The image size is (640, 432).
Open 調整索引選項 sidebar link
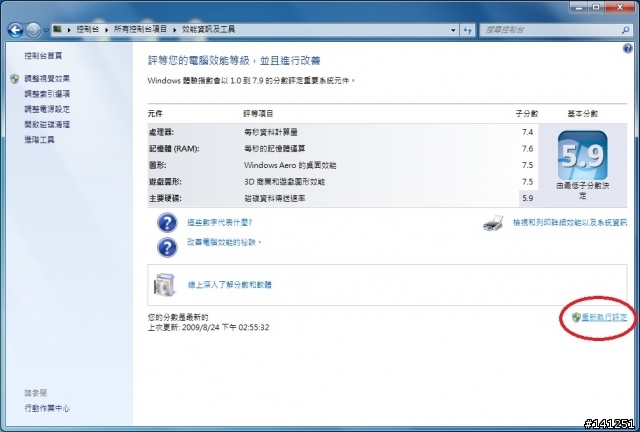47,94
